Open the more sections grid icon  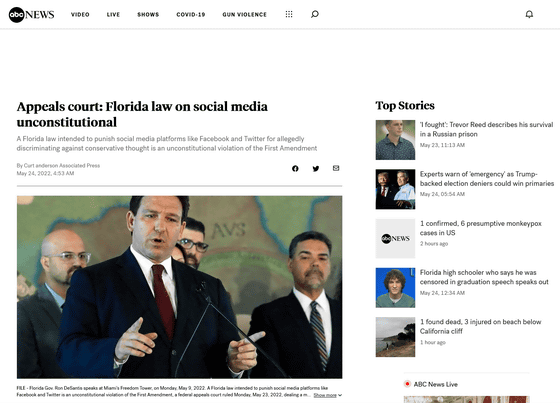point(289,14)
